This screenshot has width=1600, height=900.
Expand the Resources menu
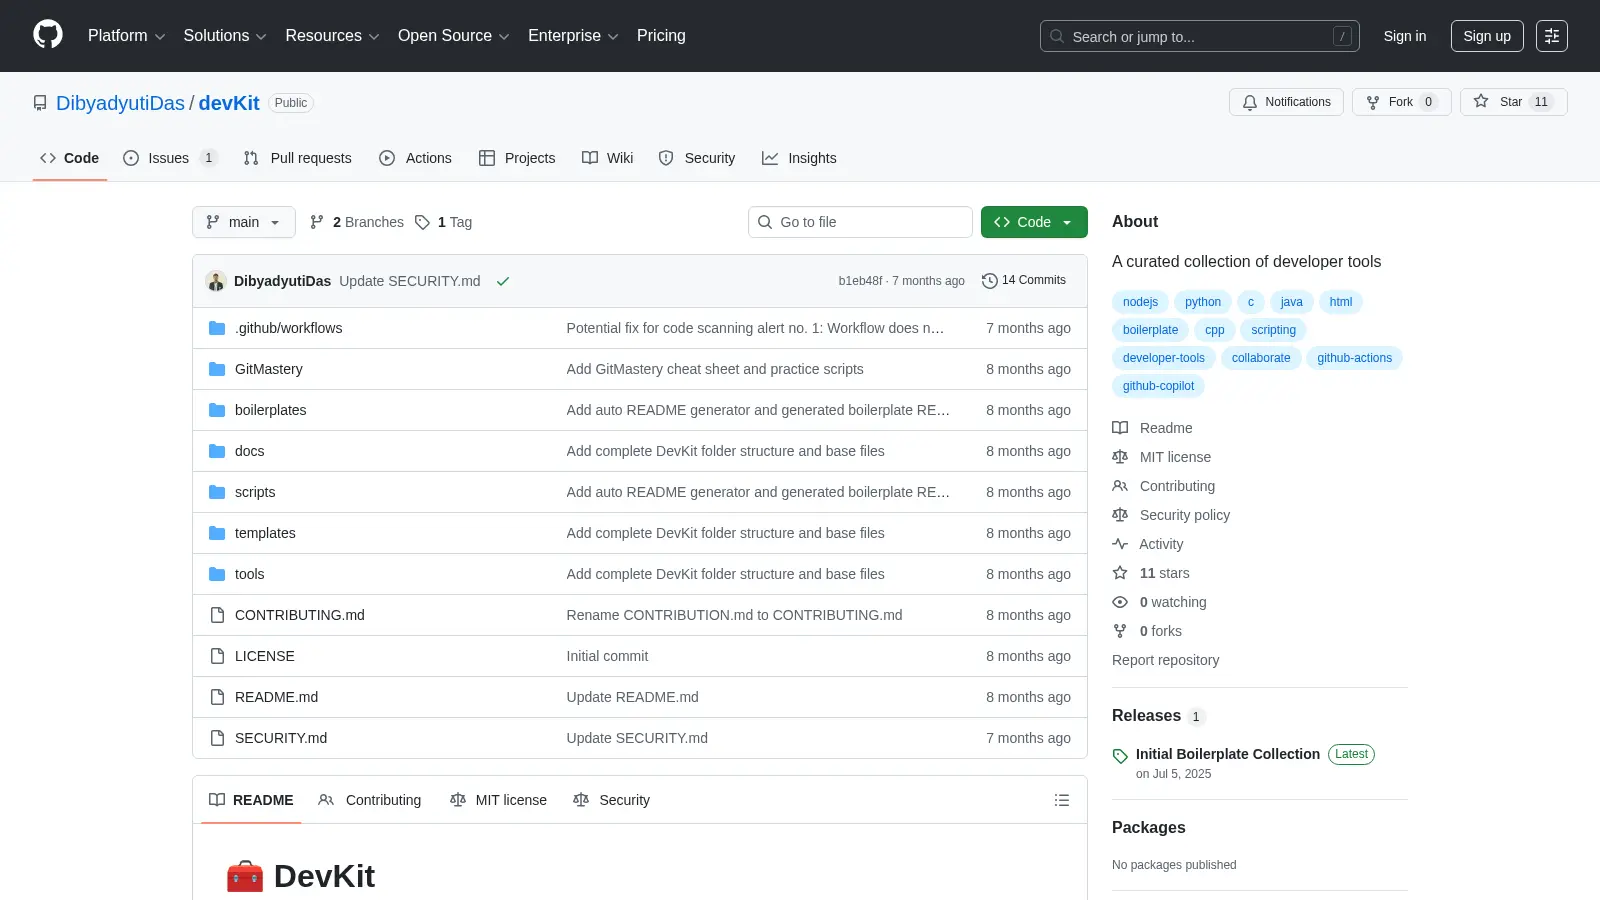click(332, 36)
